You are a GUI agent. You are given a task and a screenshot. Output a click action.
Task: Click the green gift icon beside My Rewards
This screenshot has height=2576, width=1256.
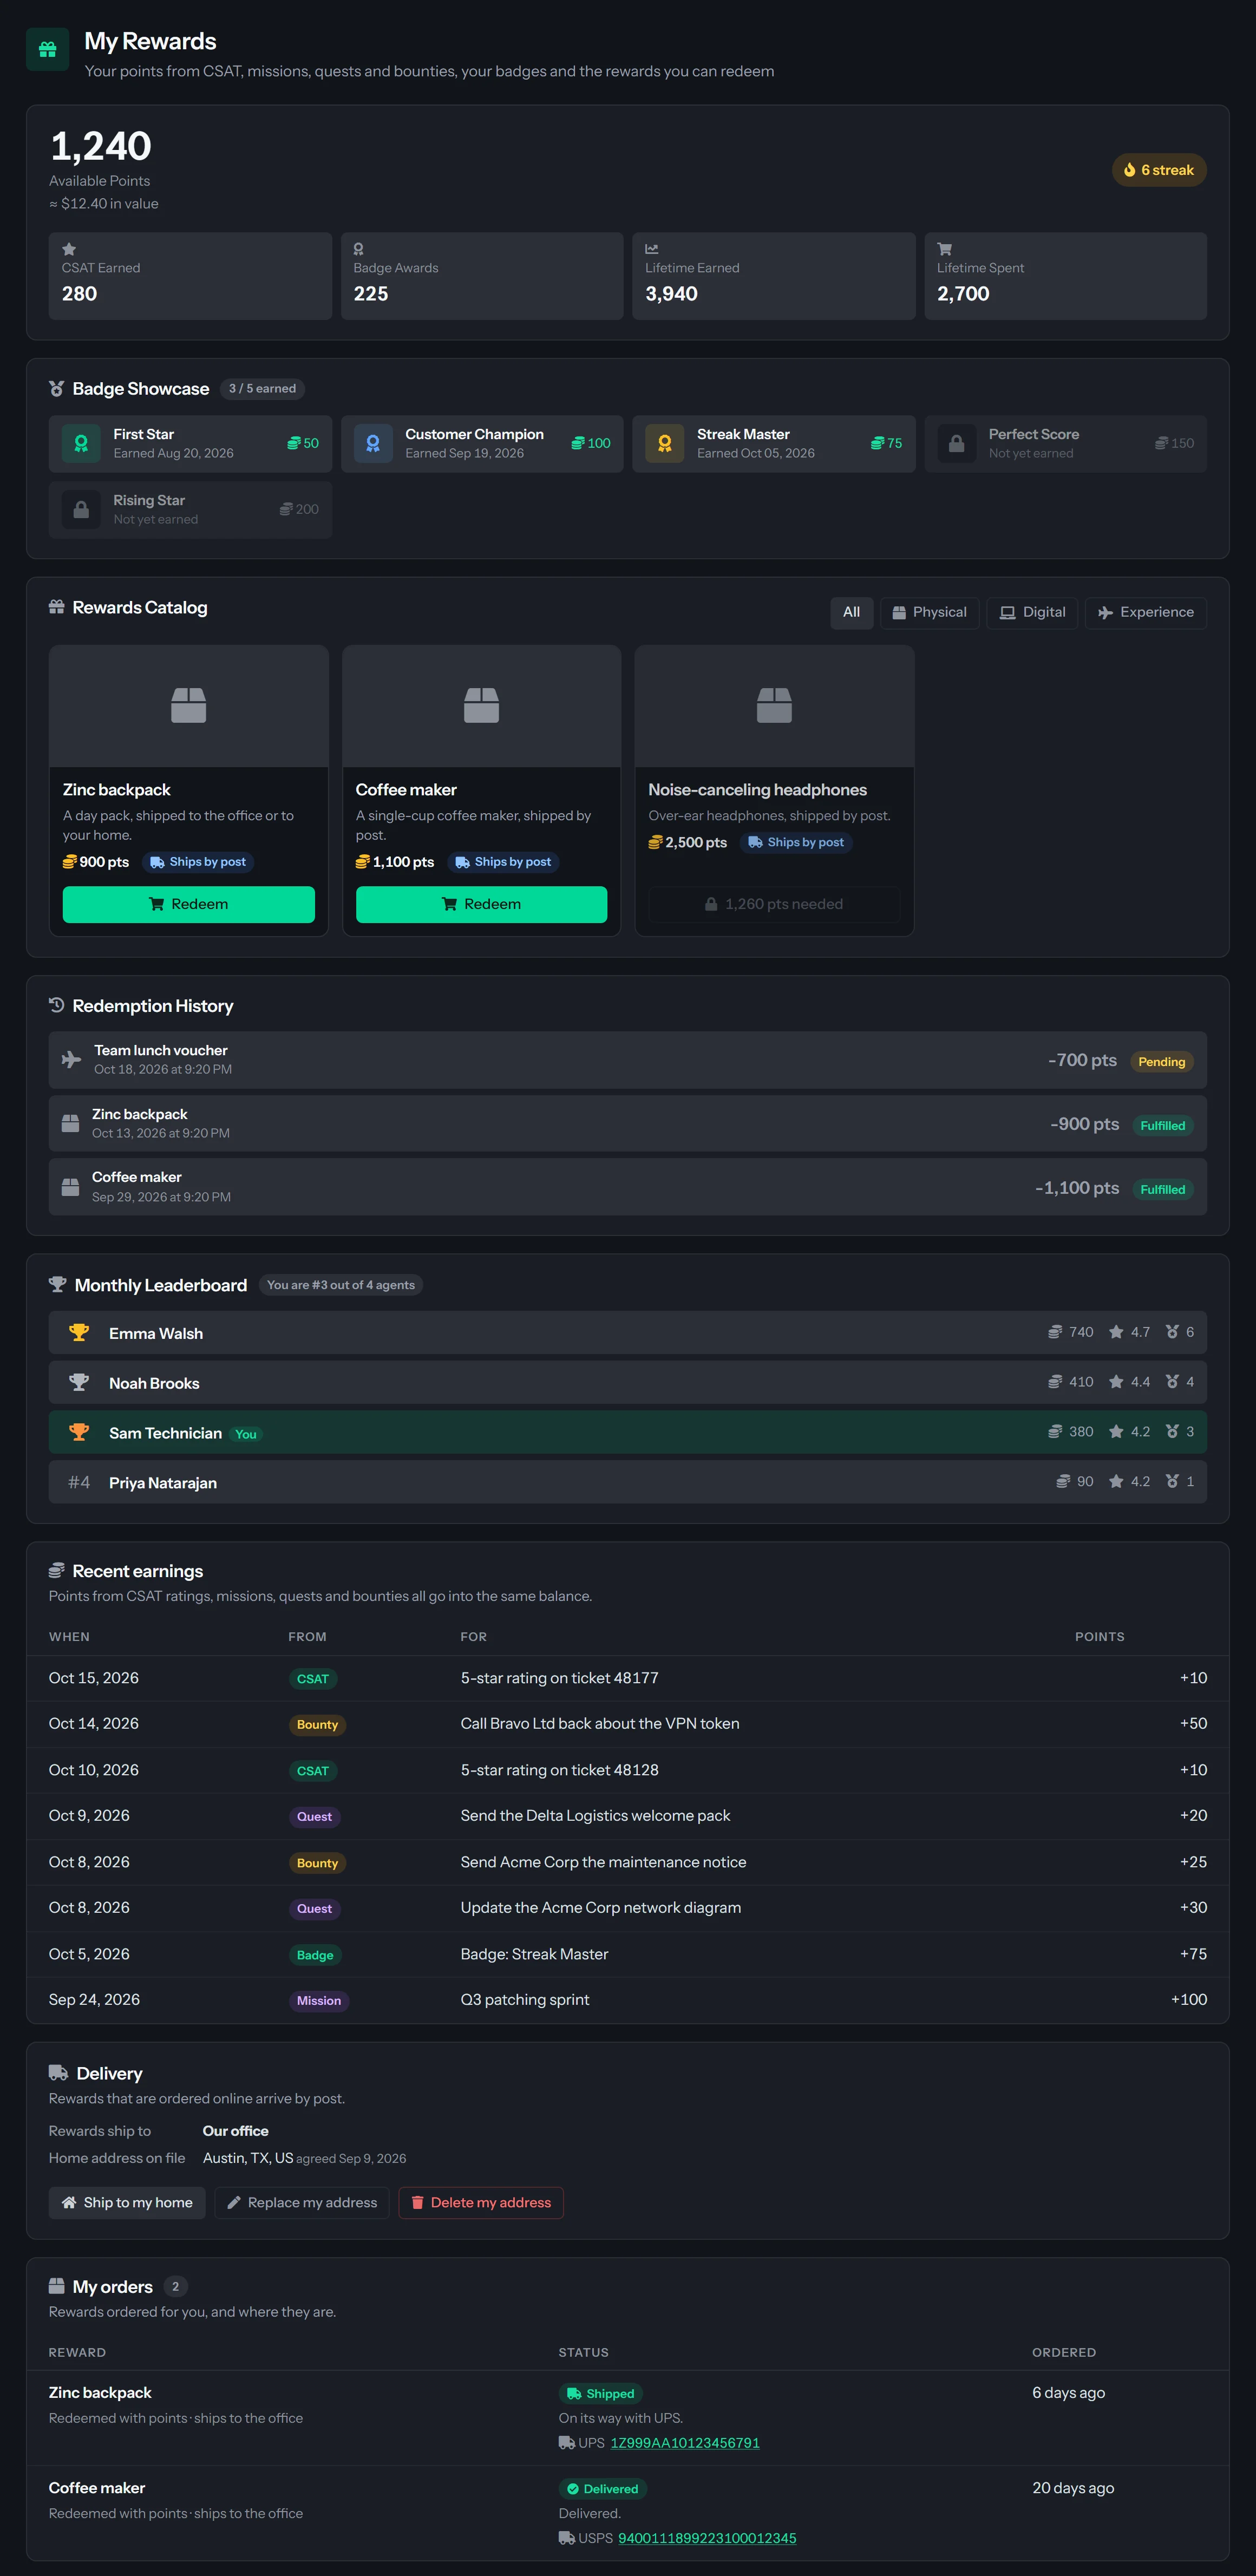47,50
